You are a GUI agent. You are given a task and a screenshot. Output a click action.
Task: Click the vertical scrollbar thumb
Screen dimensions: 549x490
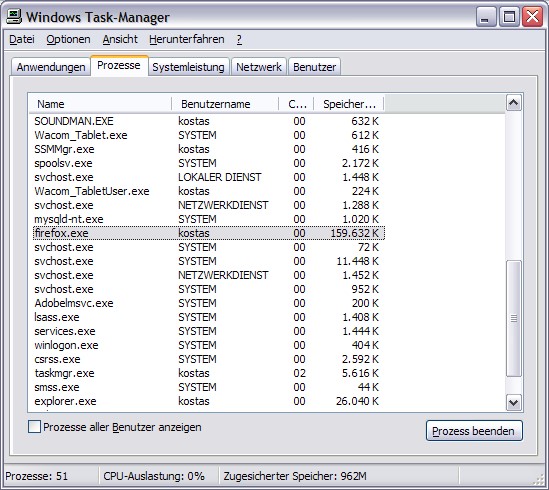pos(514,318)
